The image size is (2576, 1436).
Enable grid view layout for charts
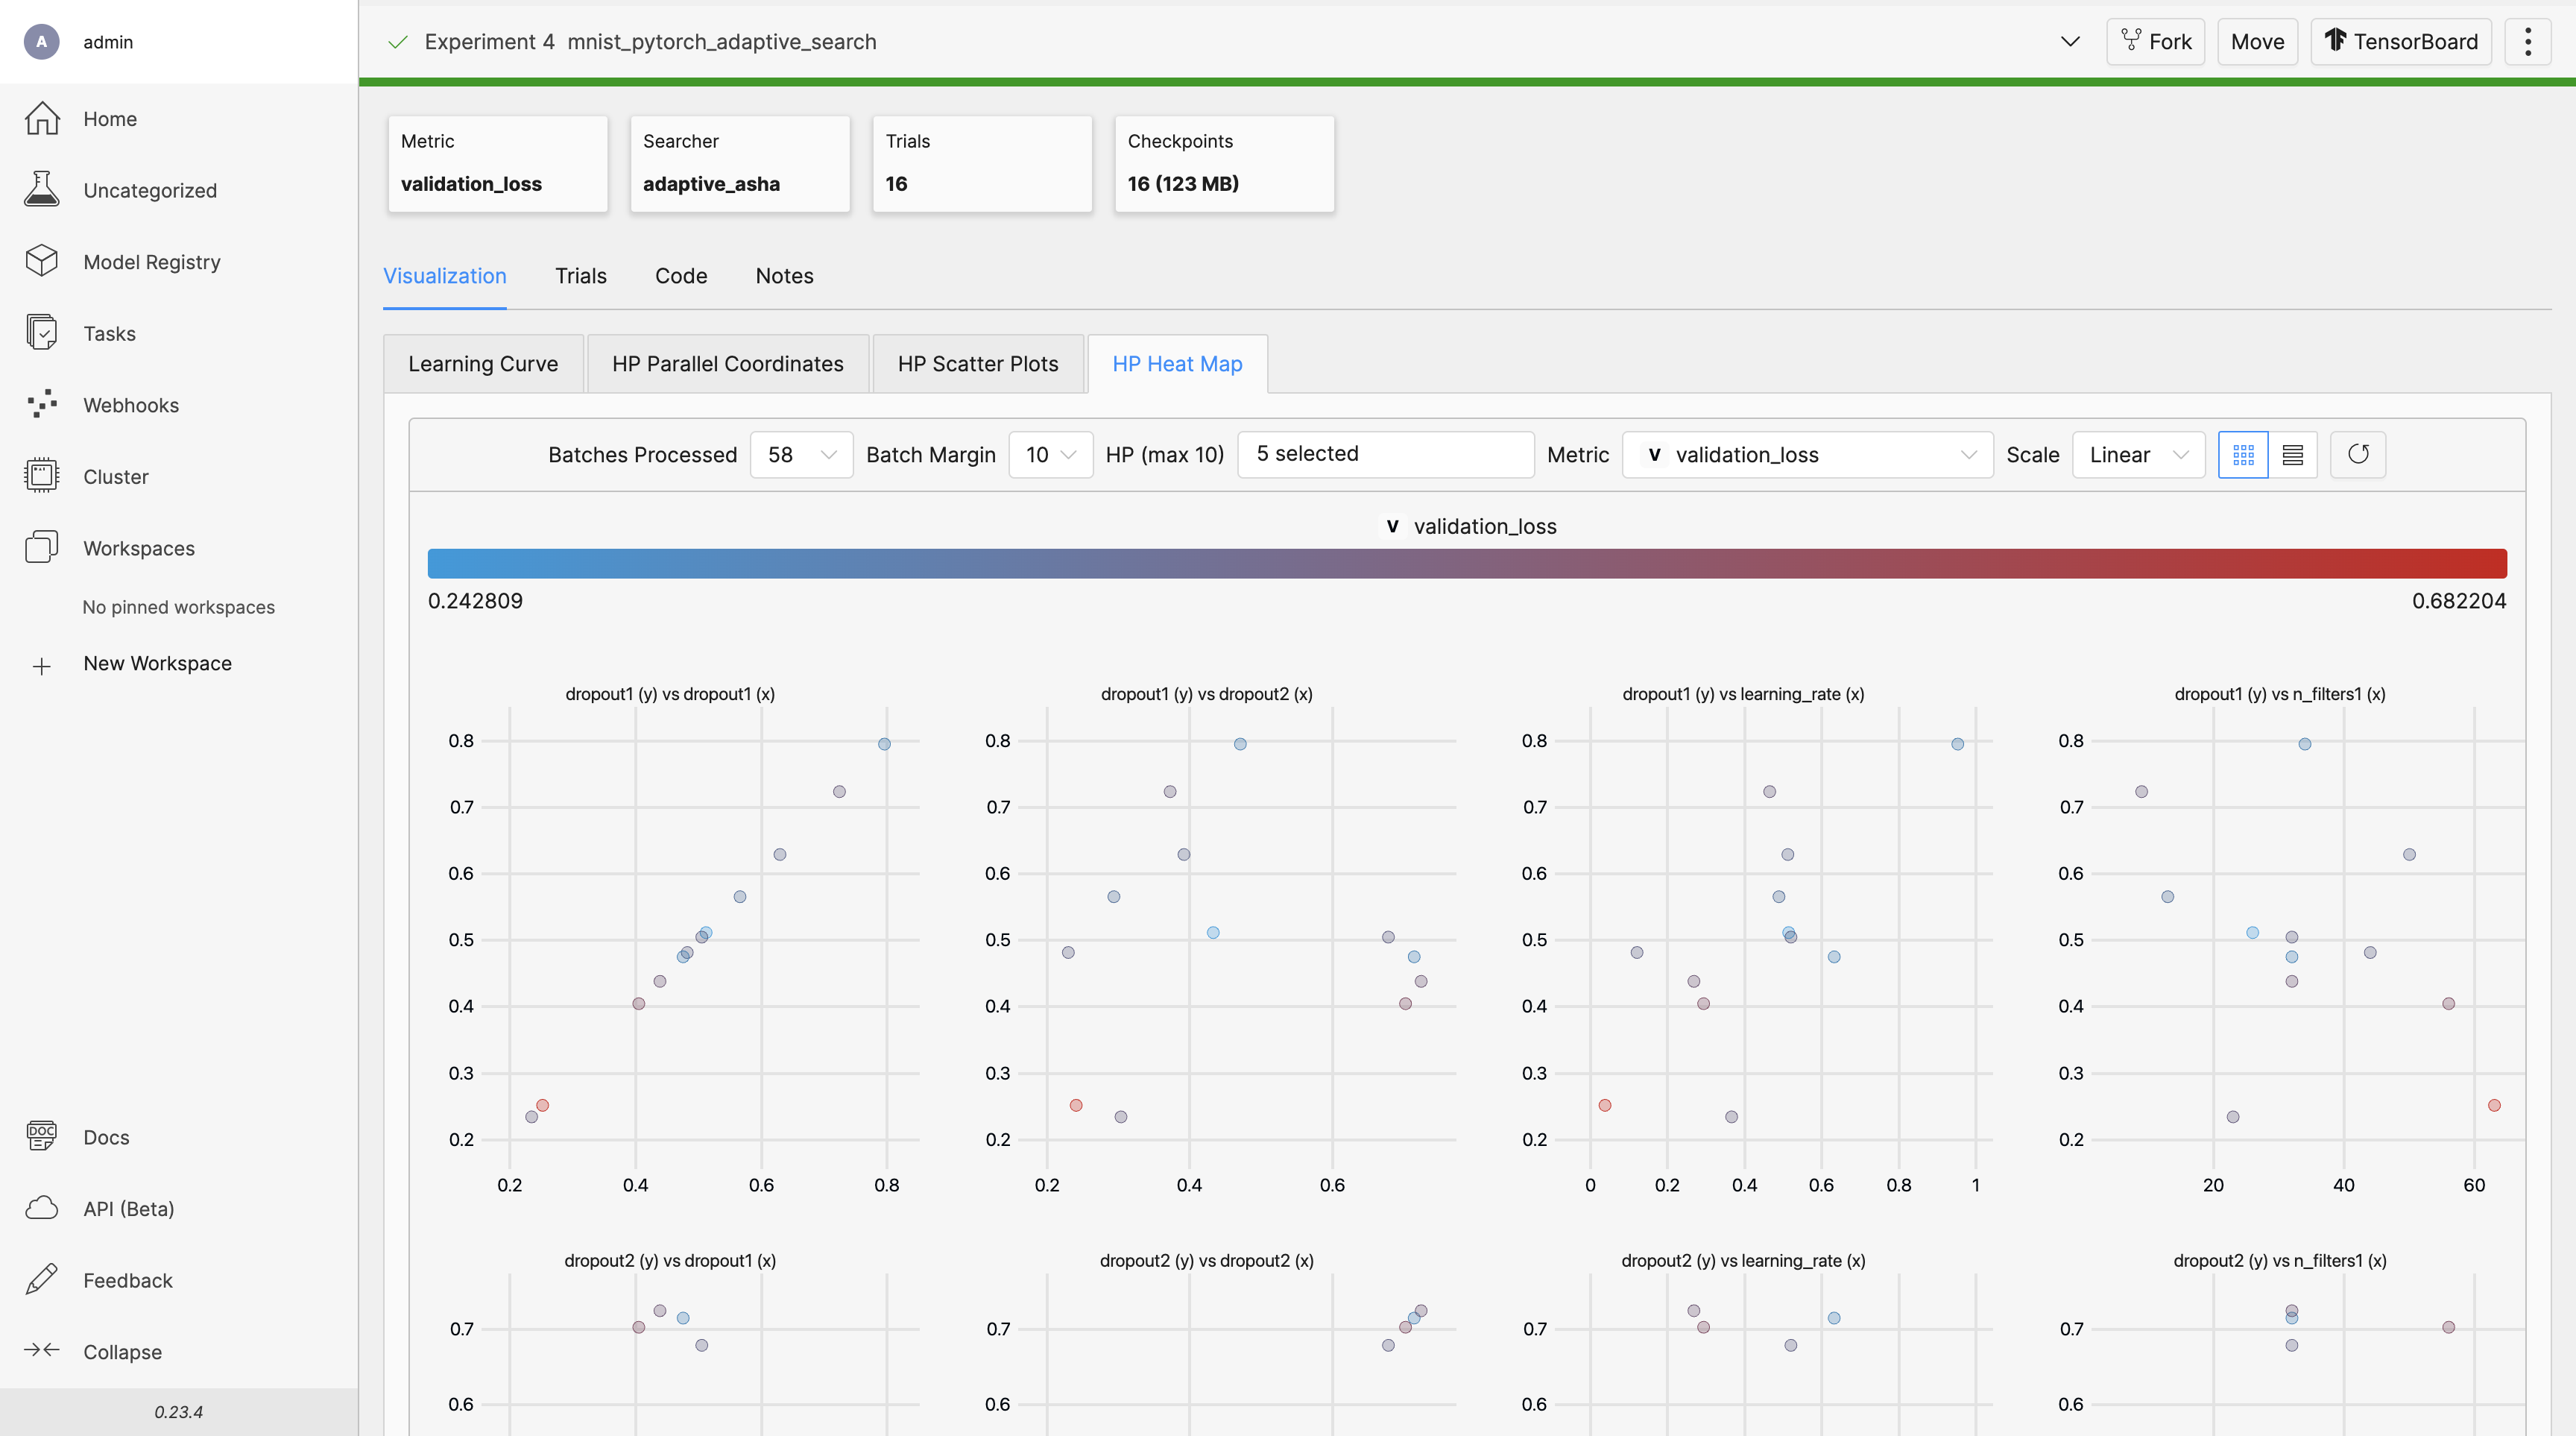click(x=2243, y=454)
